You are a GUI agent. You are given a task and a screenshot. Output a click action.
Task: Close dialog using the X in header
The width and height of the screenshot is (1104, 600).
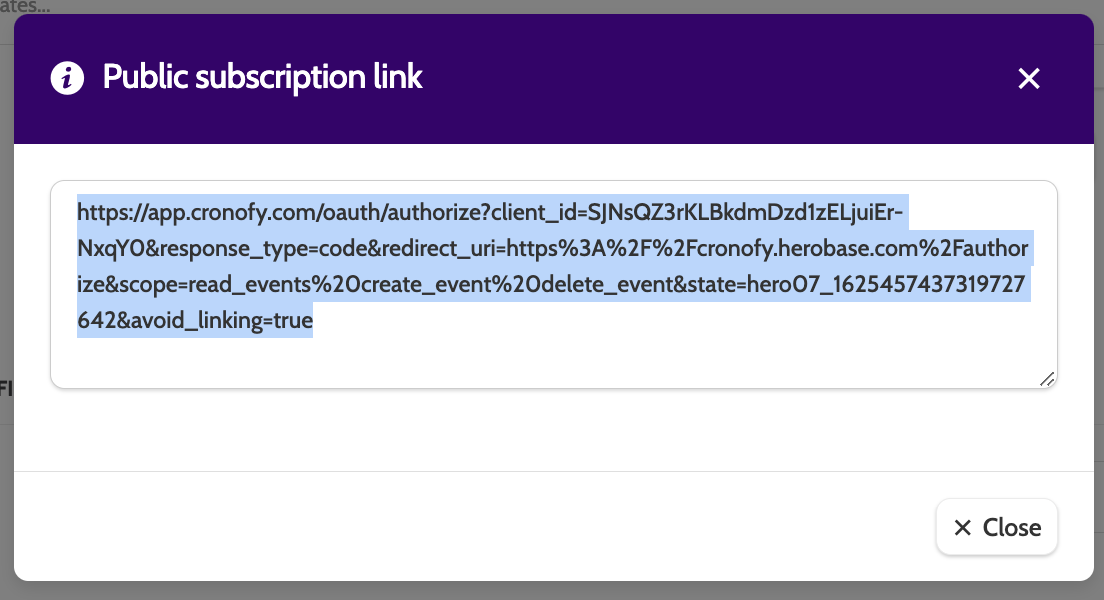click(x=1029, y=78)
